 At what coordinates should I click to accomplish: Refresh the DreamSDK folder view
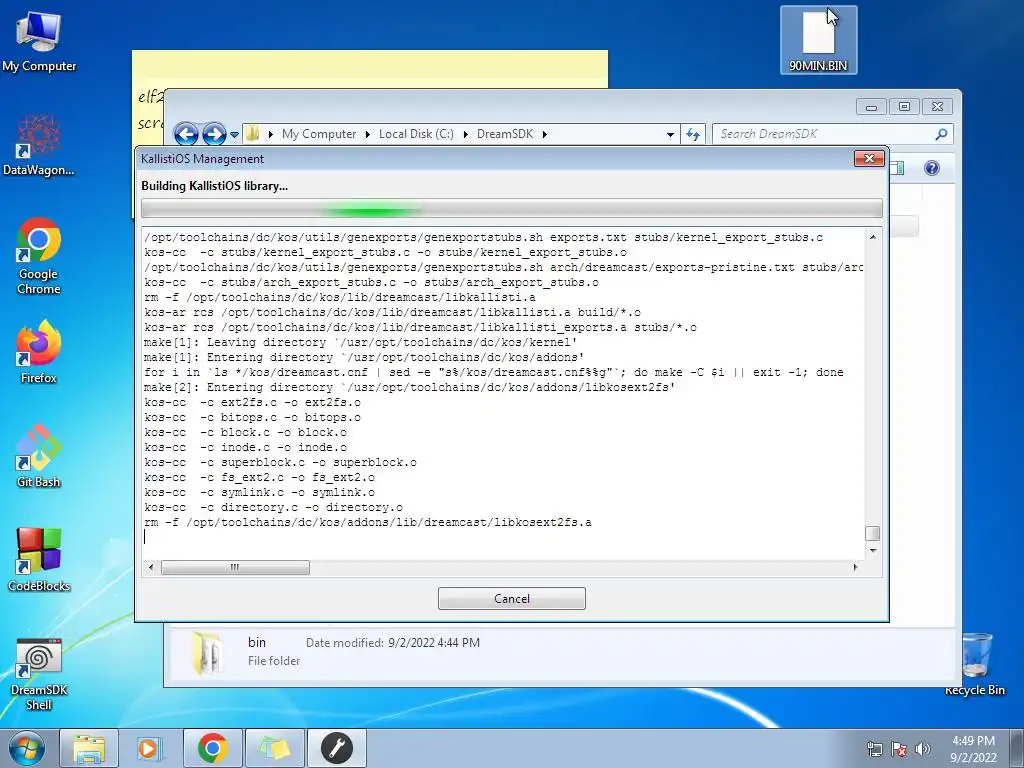tap(693, 135)
